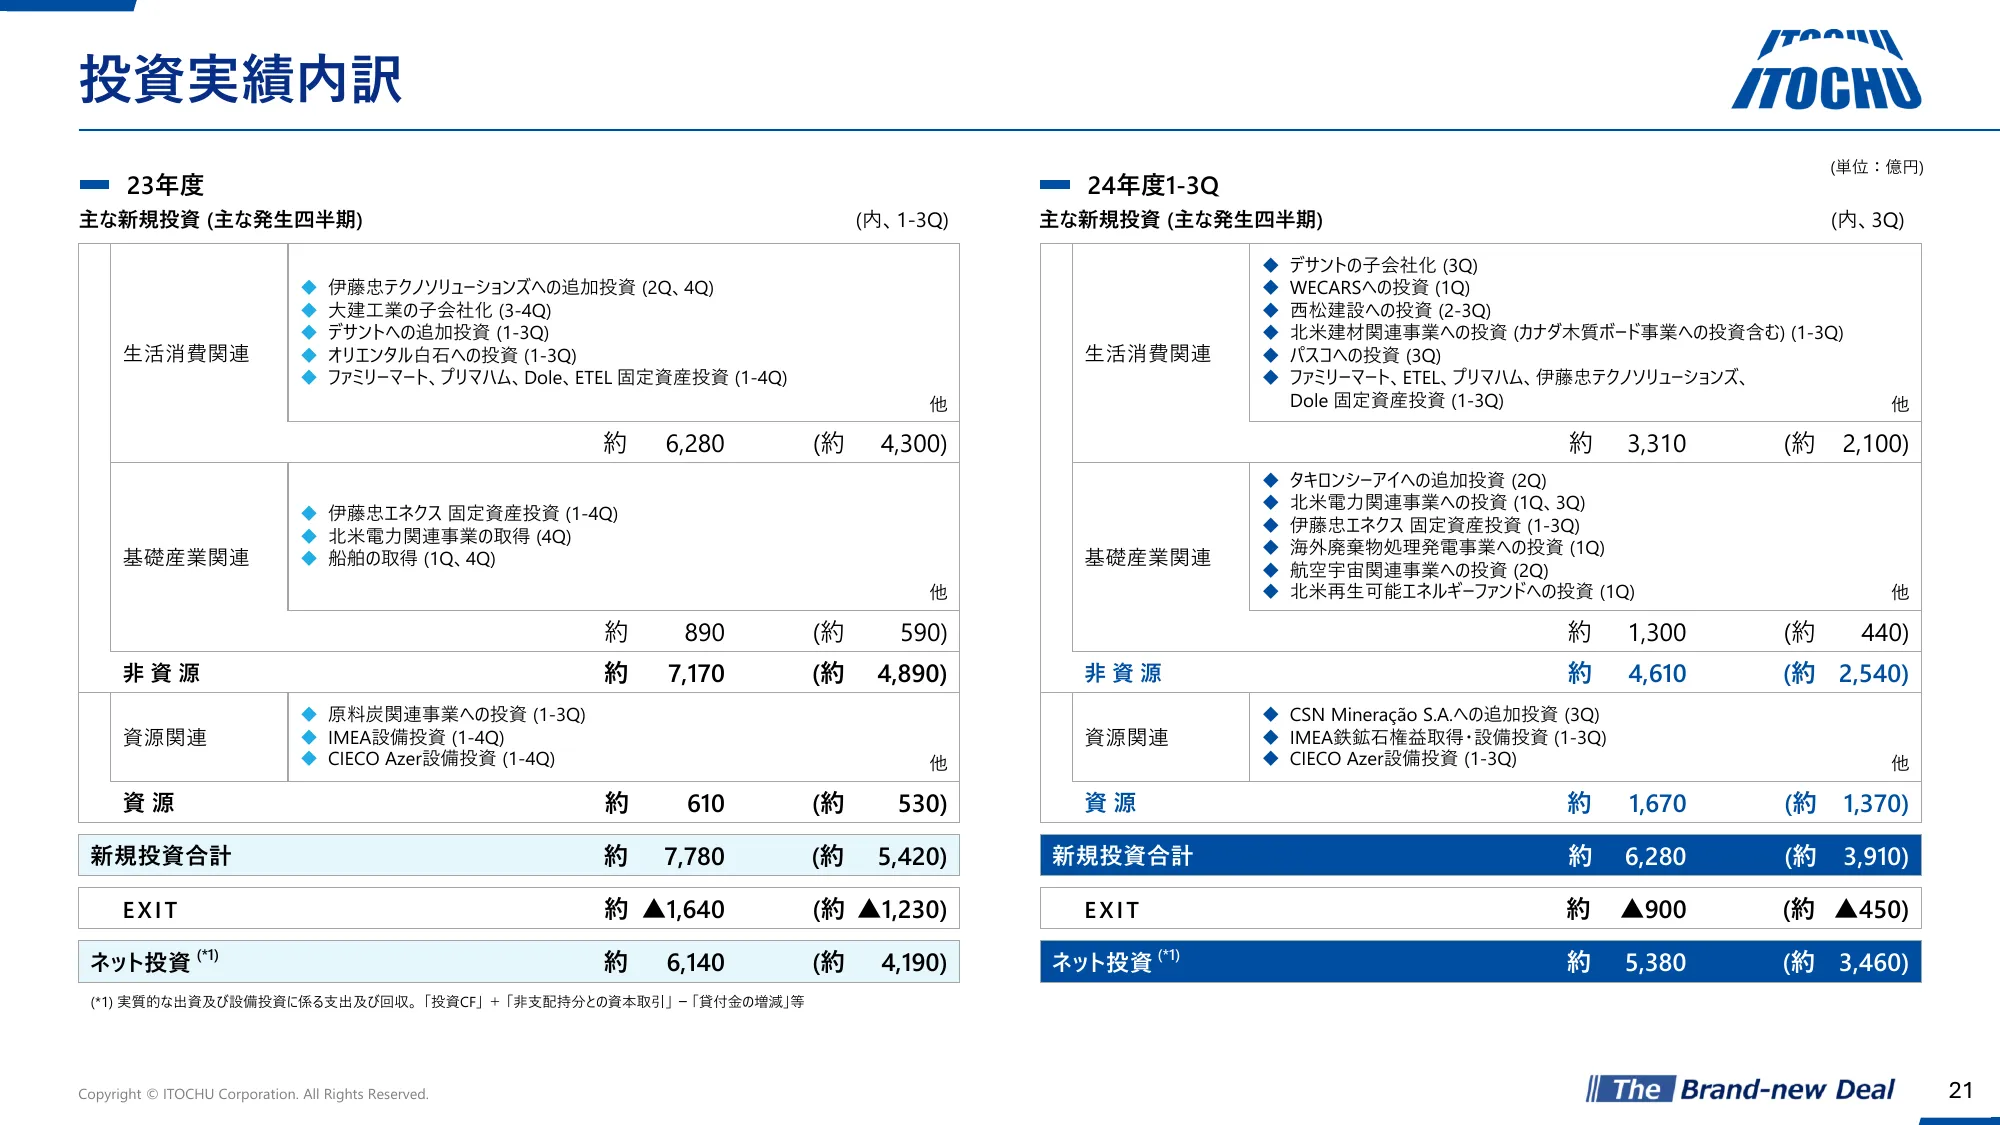The width and height of the screenshot is (2000, 1125).
Task: Click diamond bullet beside デサントの子会社化 (3Q)
Action: click(1271, 265)
